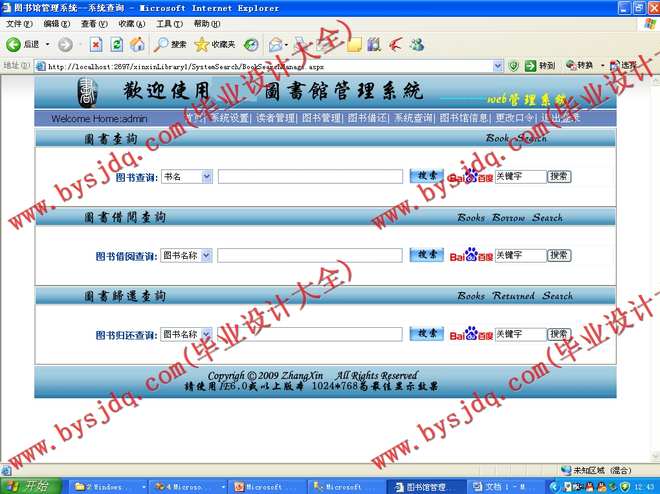The width and height of the screenshot is (660, 494).
Task: Refresh the page using toolbar icon
Action: [117, 44]
